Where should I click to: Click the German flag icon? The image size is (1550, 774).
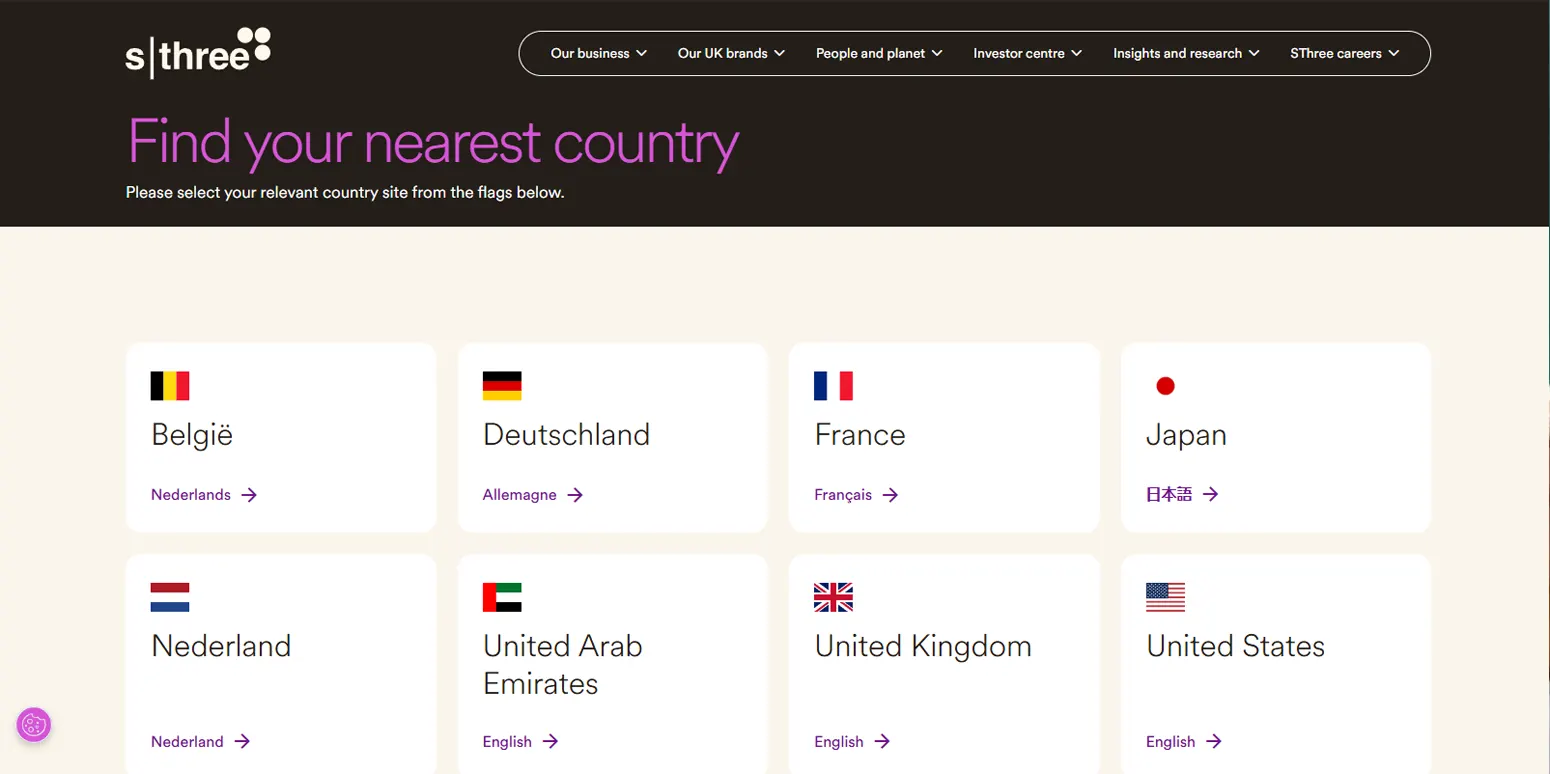tap(502, 386)
